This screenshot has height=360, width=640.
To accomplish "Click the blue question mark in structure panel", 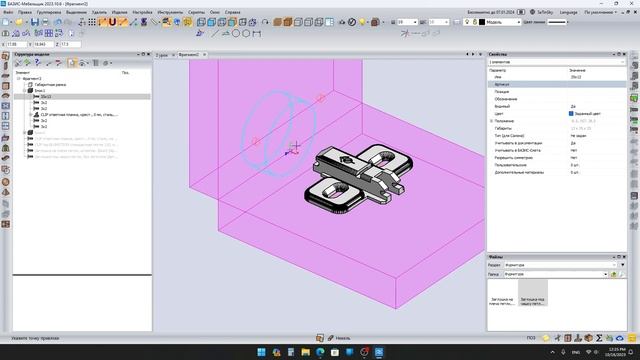I will click(x=38, y=62).
